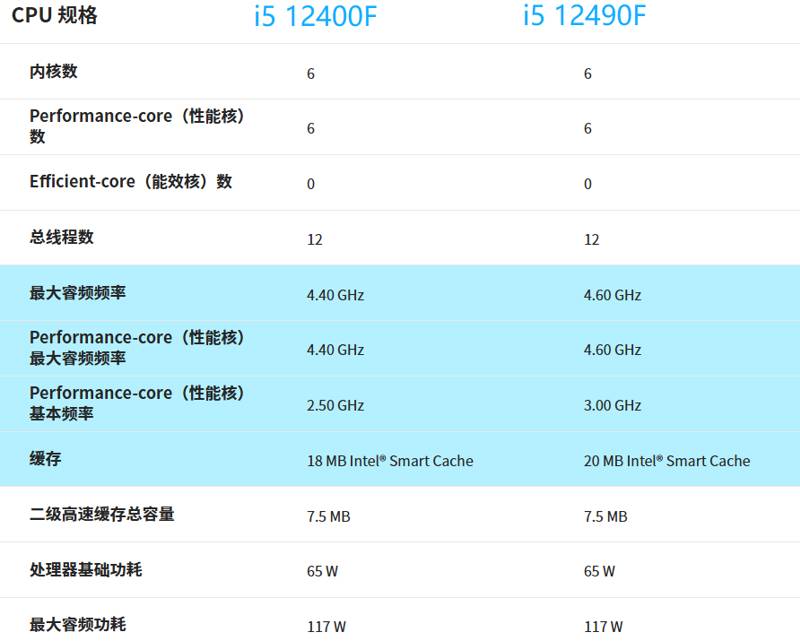
Task: Select the 2.50 GHz base frequency value
Action: [335, 405]
